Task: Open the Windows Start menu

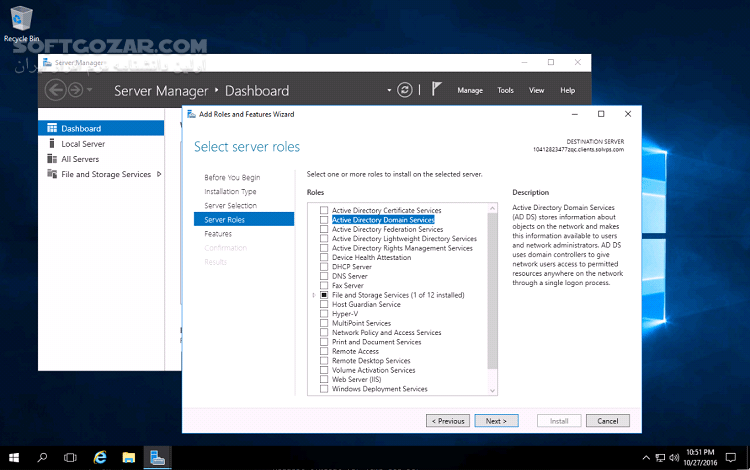Action: 14,458
